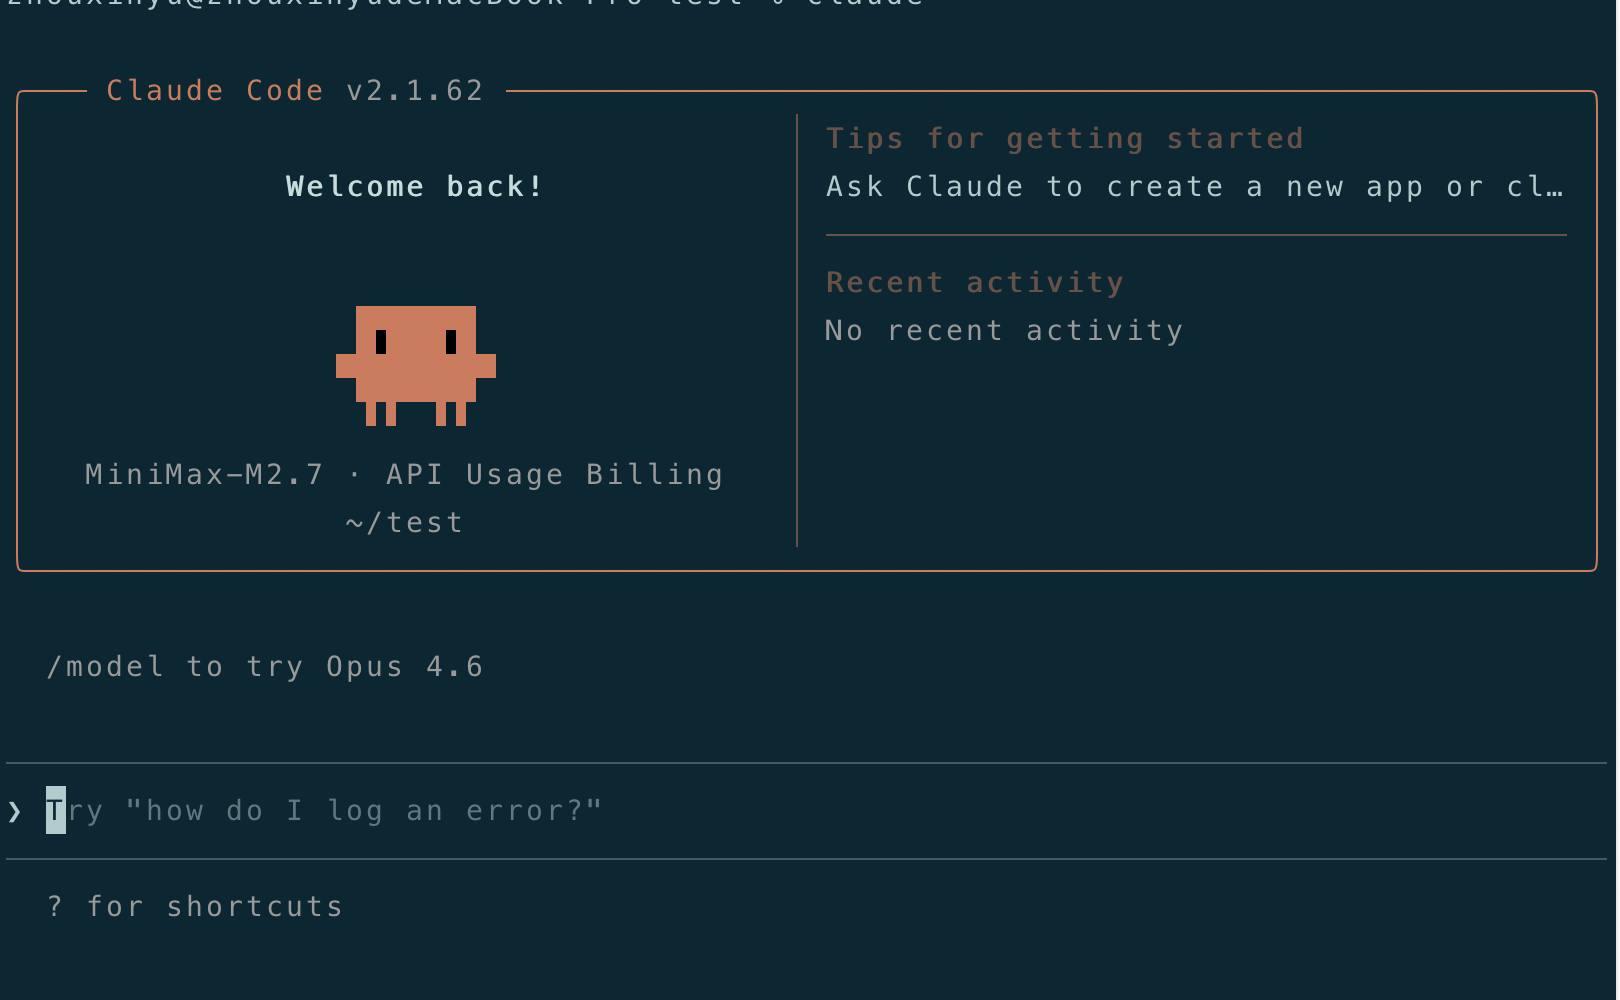Click the "No recent activity" text
The height and width of the screenshot is (1000, 1620).
1005,331
